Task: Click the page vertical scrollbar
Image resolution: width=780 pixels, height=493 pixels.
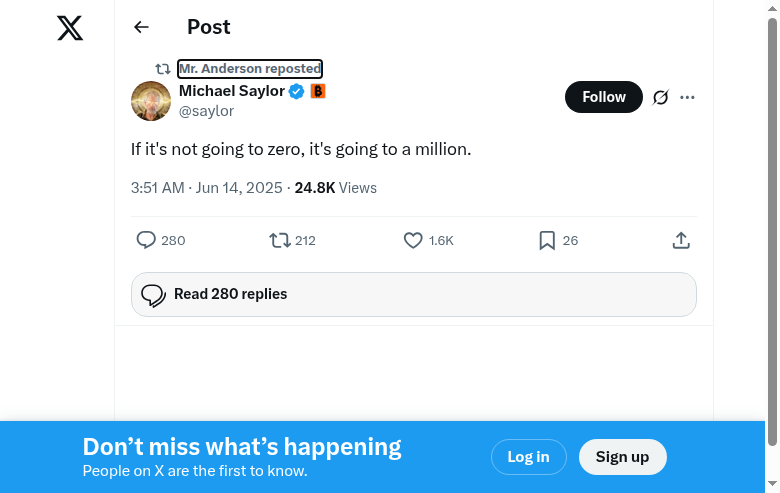Action: point(772,230)
